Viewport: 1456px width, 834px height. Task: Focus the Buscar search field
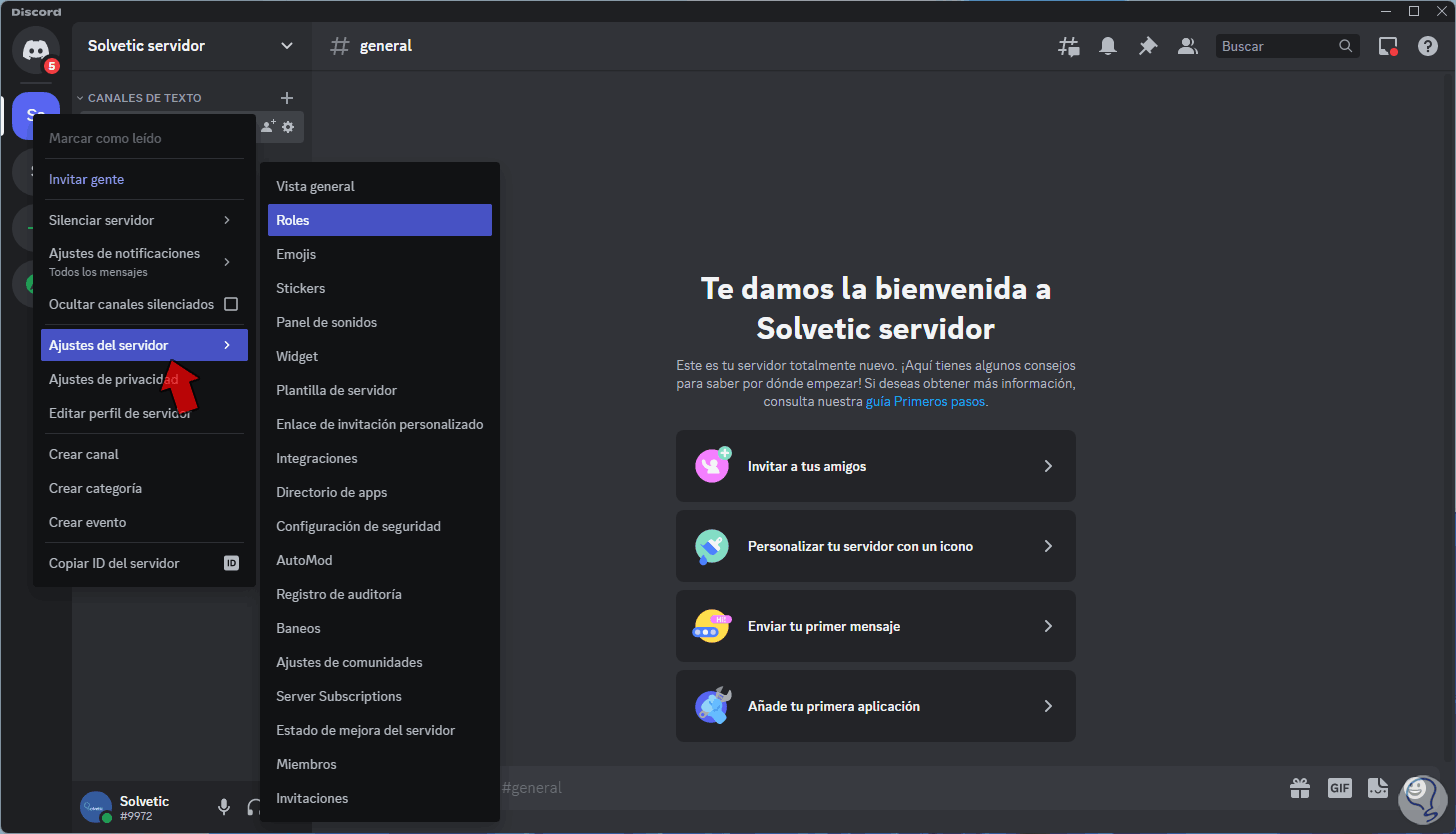pyautogui.click(x=1288, y=46)
